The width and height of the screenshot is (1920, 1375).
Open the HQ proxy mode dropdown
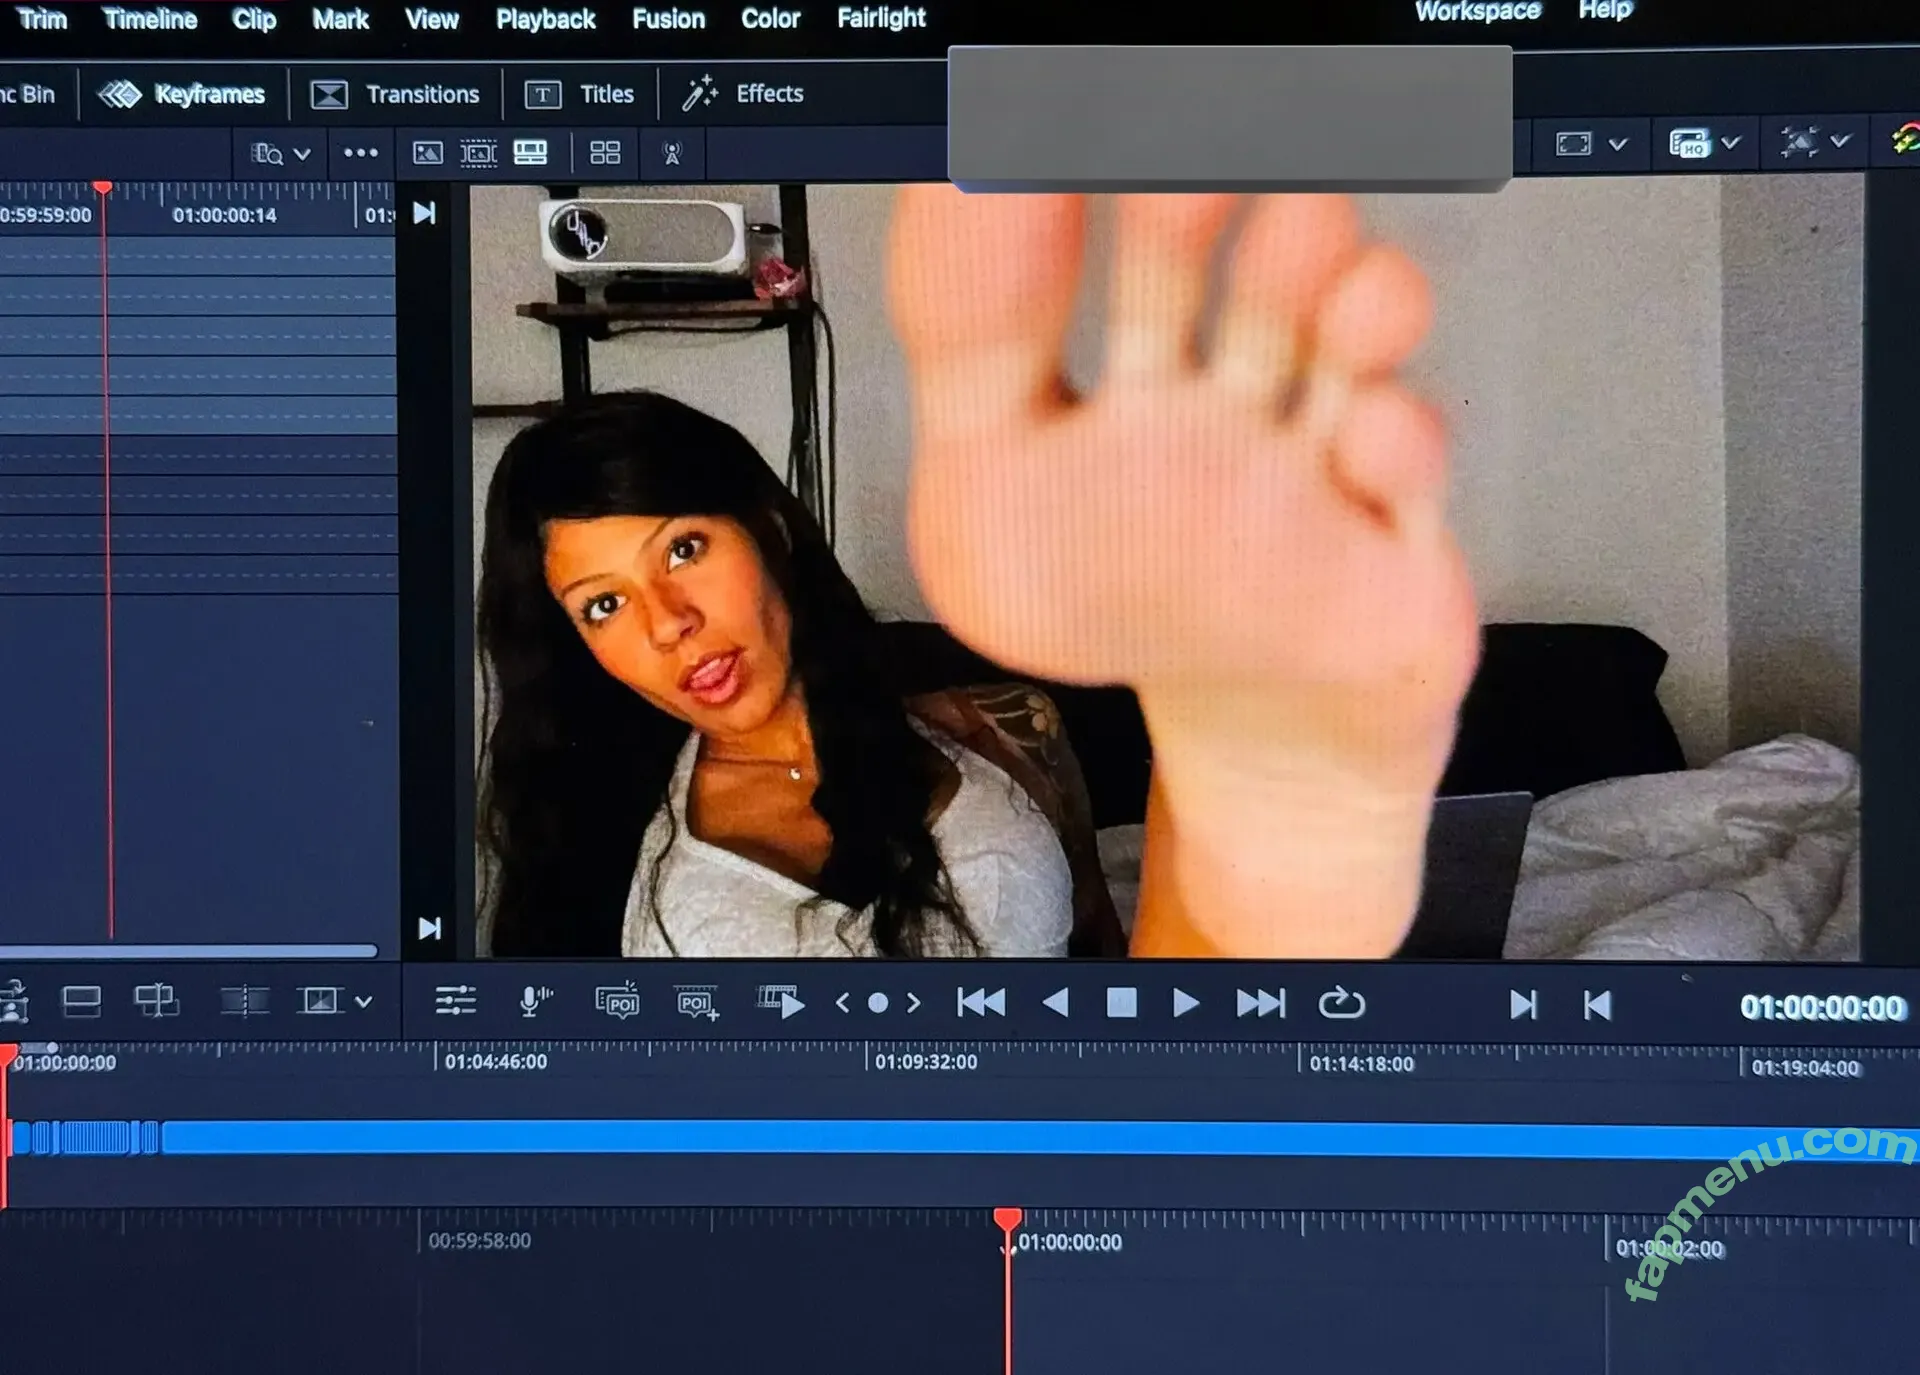click(1731, 143)
